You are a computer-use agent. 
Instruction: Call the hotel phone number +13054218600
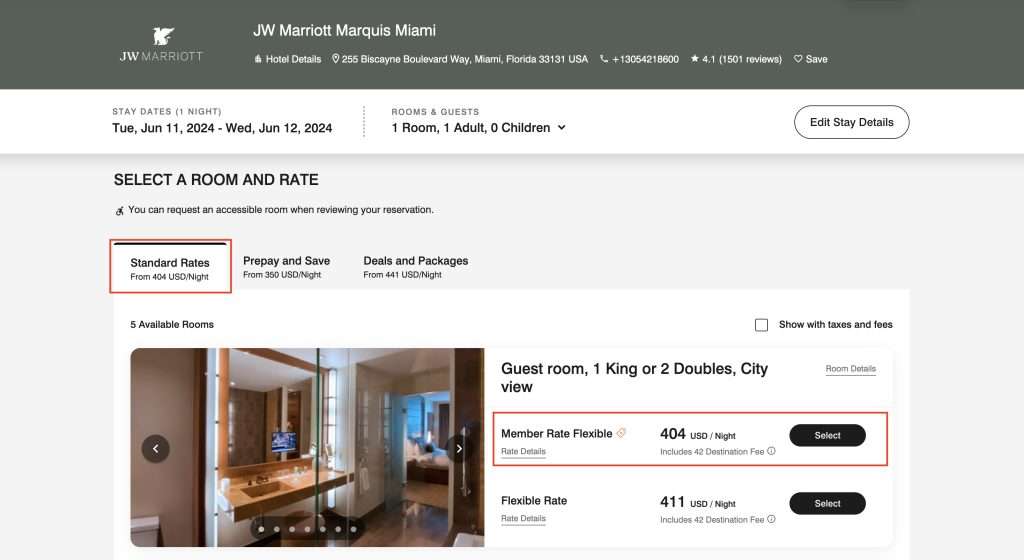tap(639, 59)
